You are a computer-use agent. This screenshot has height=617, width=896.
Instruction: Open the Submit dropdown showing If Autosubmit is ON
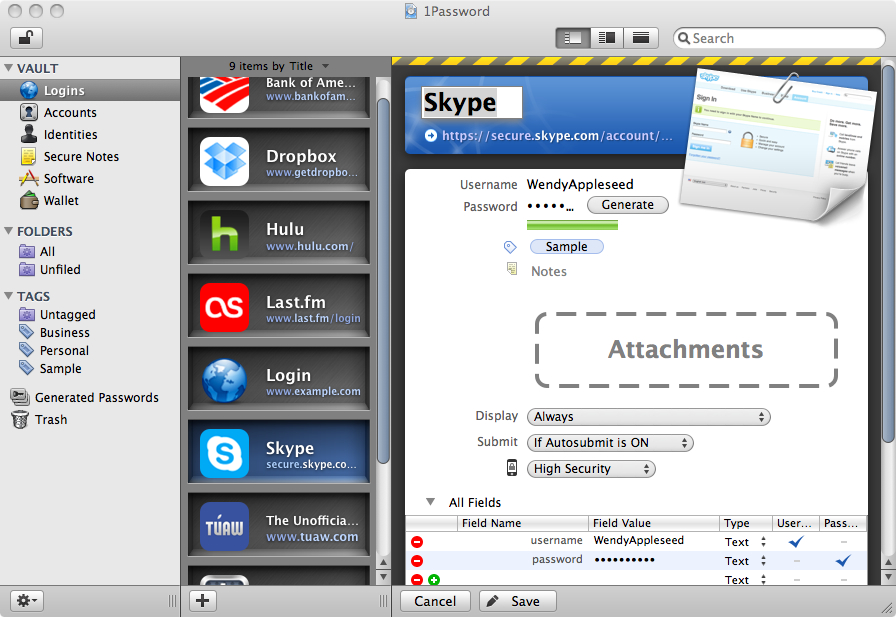pyautogui.click(x=610, y=442)
